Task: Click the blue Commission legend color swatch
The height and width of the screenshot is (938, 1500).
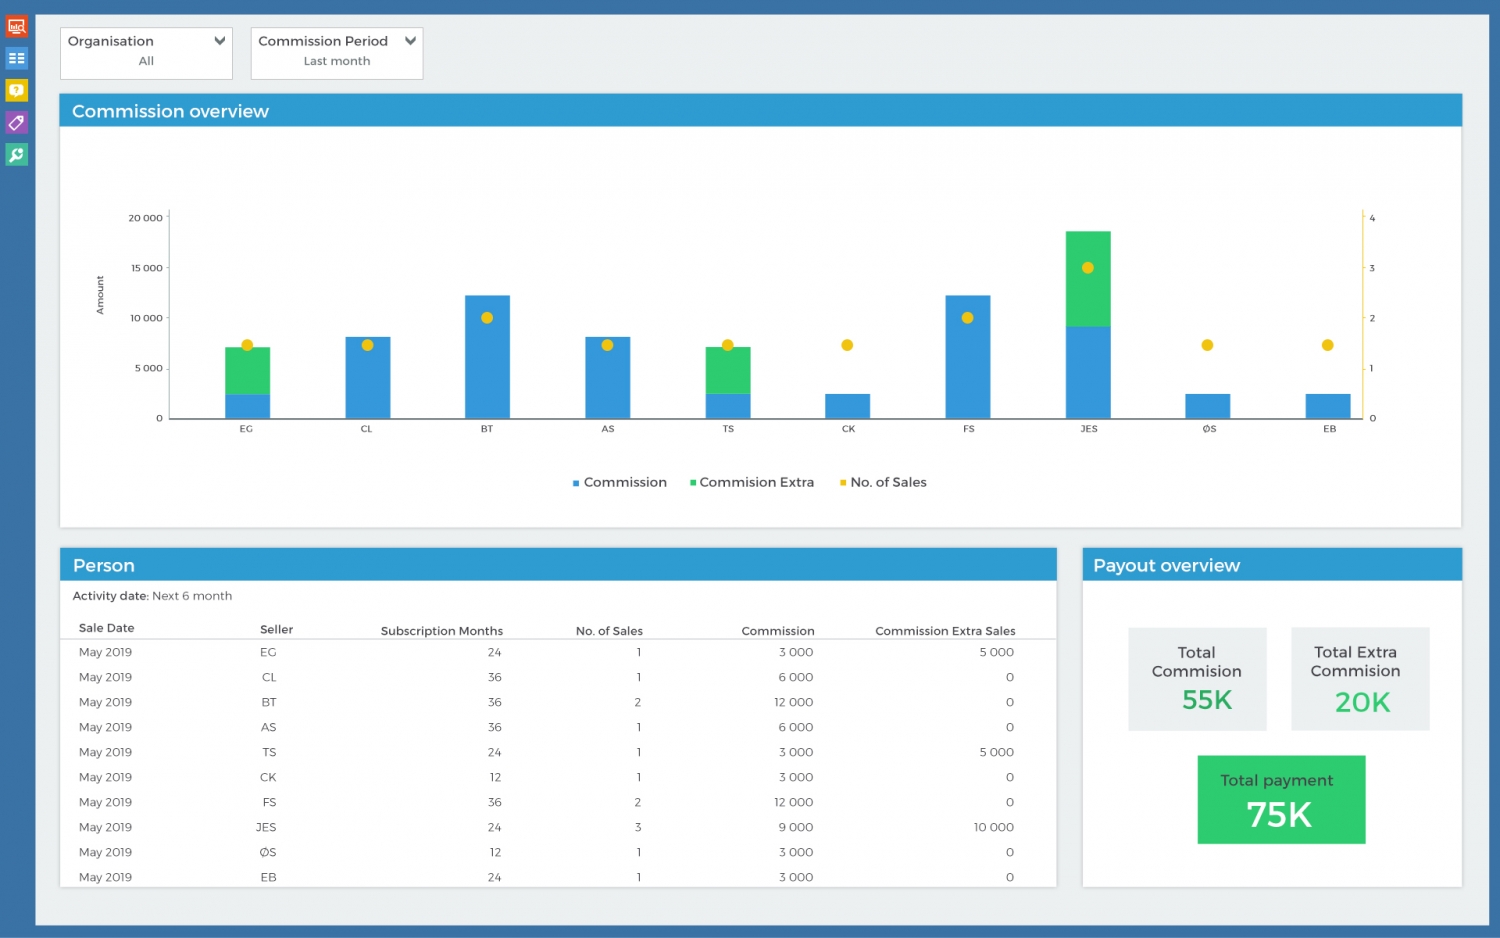Action: (x=575, y=482)
